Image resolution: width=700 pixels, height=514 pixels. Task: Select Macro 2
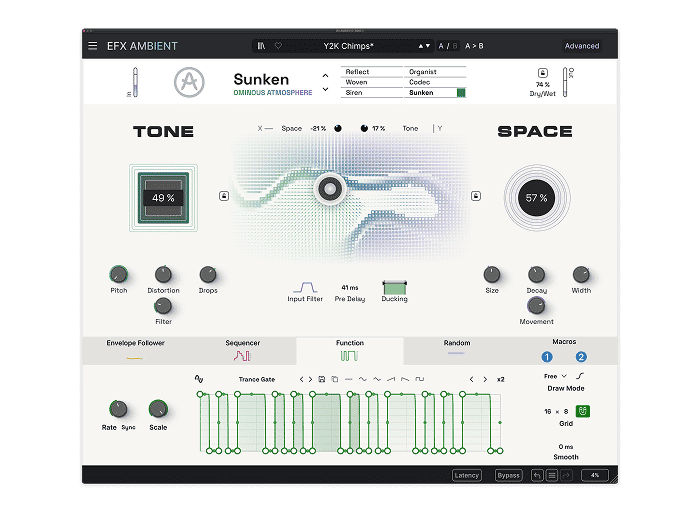click(581, 357)
